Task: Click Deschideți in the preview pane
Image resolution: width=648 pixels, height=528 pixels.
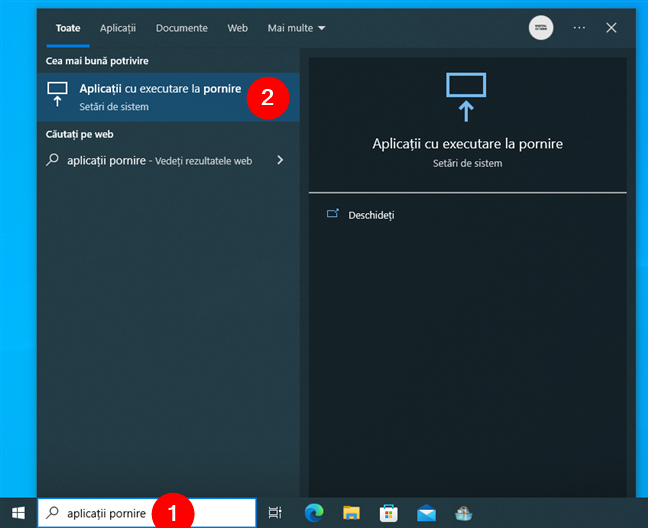Action: 371,215
